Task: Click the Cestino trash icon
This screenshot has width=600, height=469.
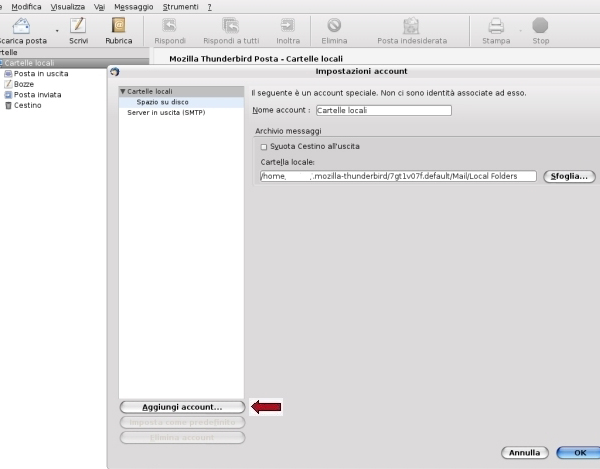Action: [x=8, y=105]
